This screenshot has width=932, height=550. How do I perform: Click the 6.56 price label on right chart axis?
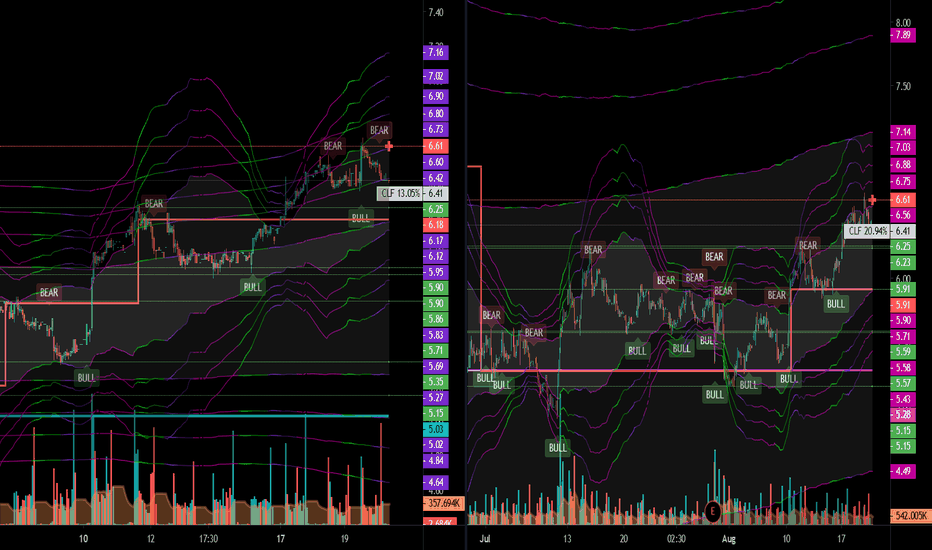point(903,215)
